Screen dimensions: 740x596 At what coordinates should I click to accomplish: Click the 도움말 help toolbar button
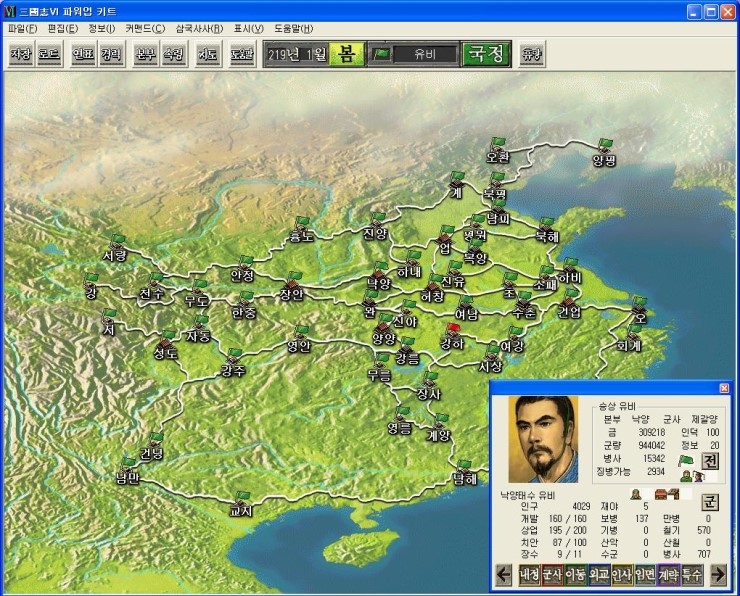pyautogui.click(x=242, y=54)
